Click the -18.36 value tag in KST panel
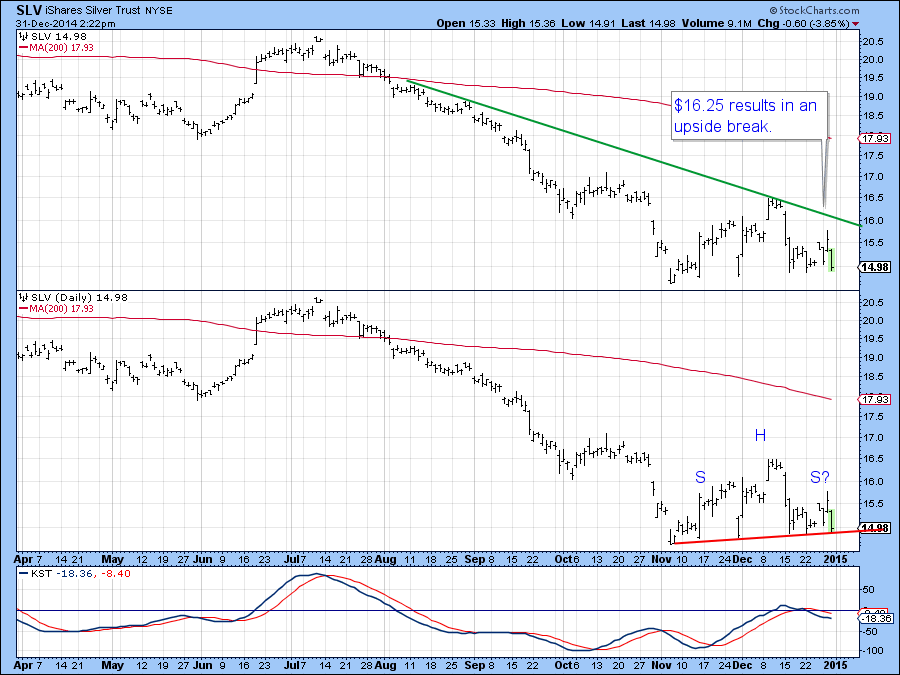The height and width of the screenshot is (675, 900). [875, 618]
